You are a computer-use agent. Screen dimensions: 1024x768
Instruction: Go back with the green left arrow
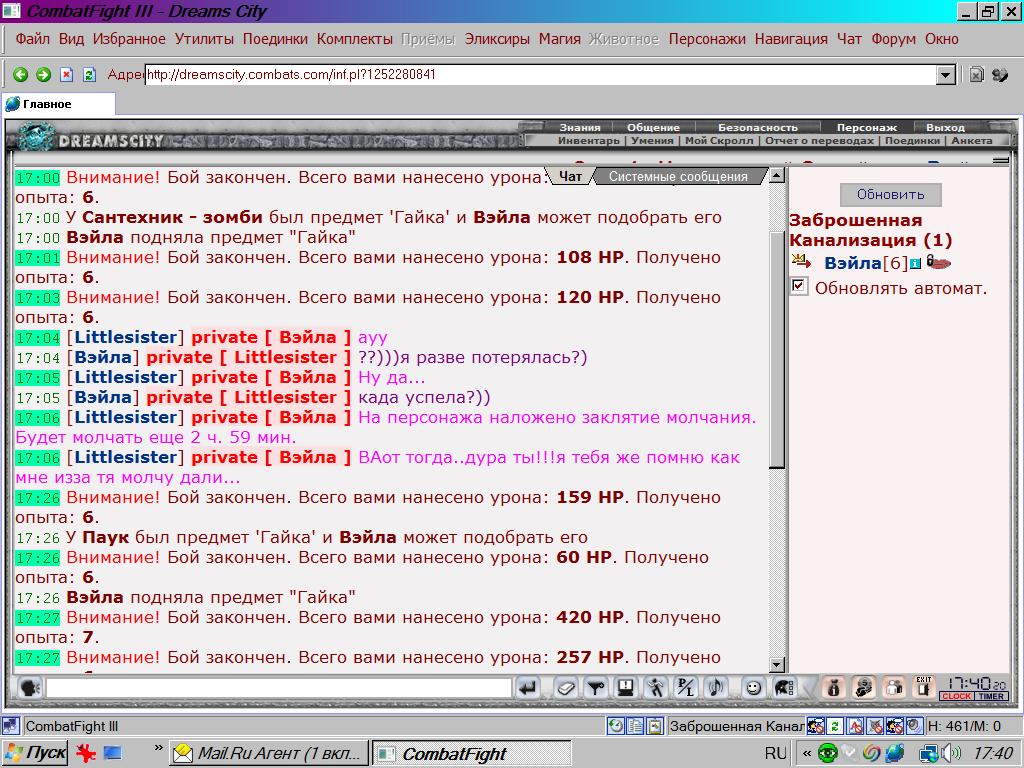click(20, 75)
